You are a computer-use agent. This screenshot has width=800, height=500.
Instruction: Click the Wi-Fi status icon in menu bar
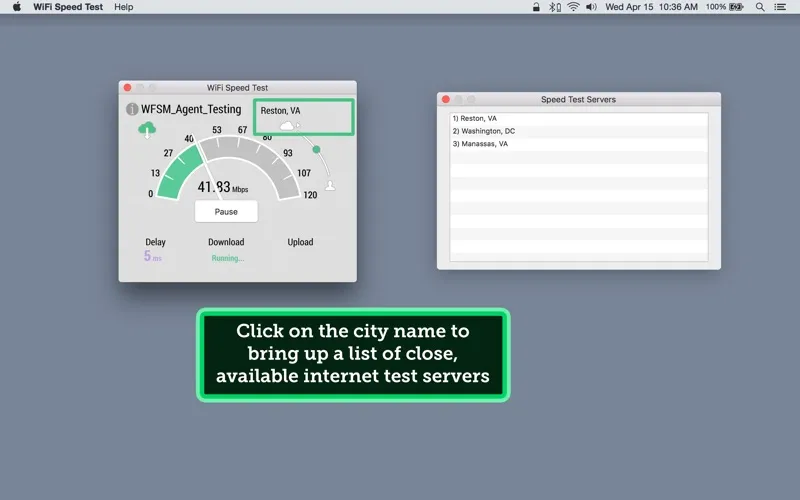[x=573, y=7]
